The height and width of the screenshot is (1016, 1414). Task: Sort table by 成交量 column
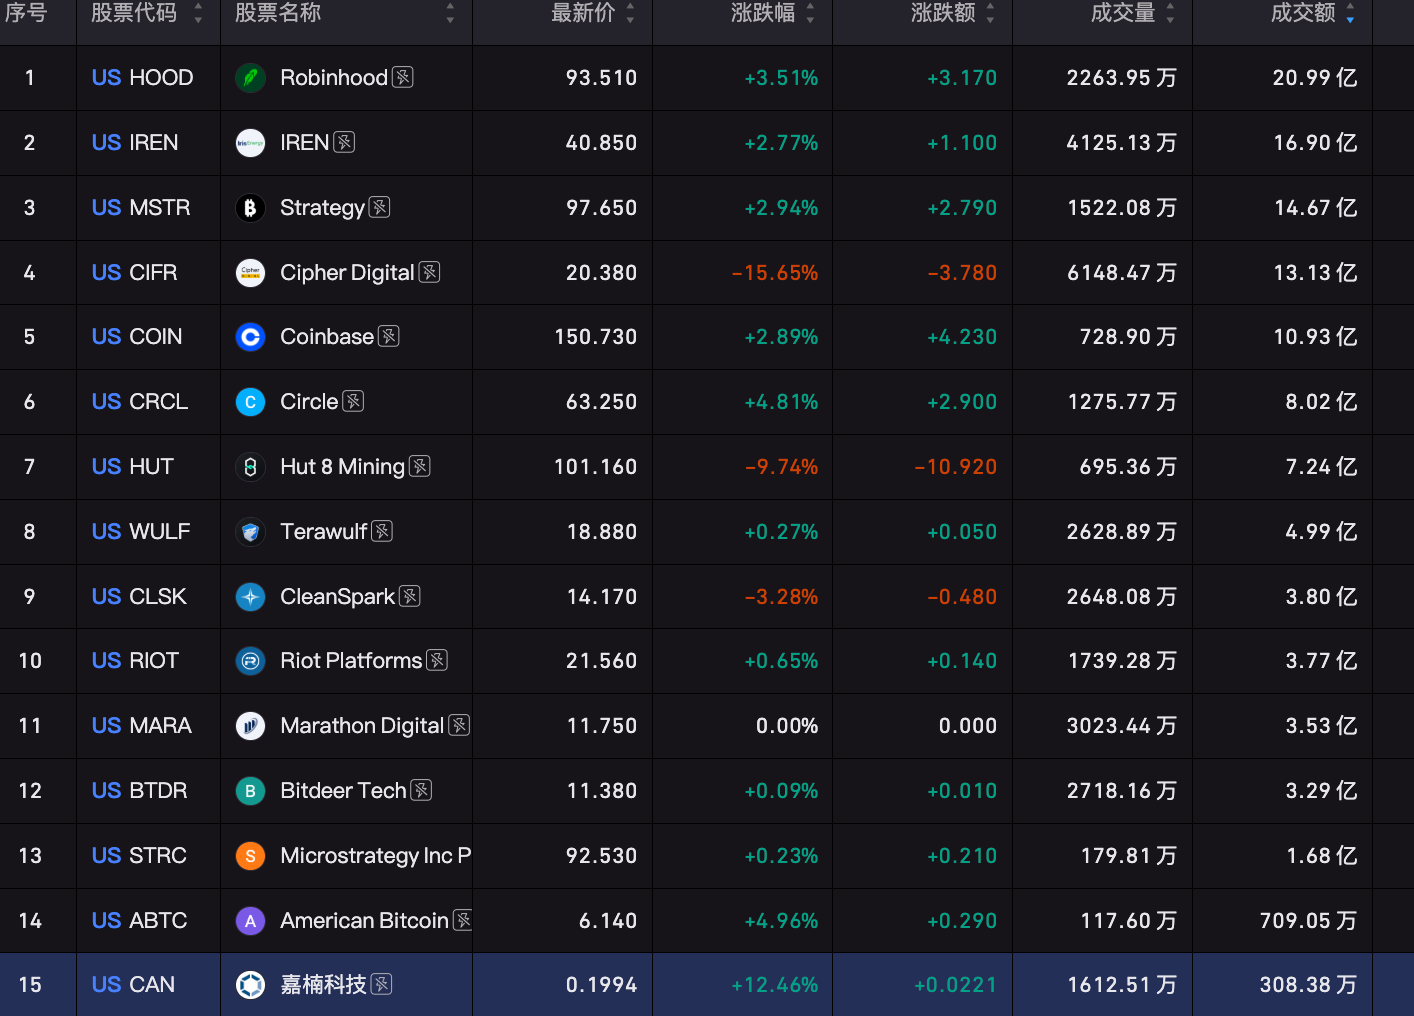[x=1170, y=13]
